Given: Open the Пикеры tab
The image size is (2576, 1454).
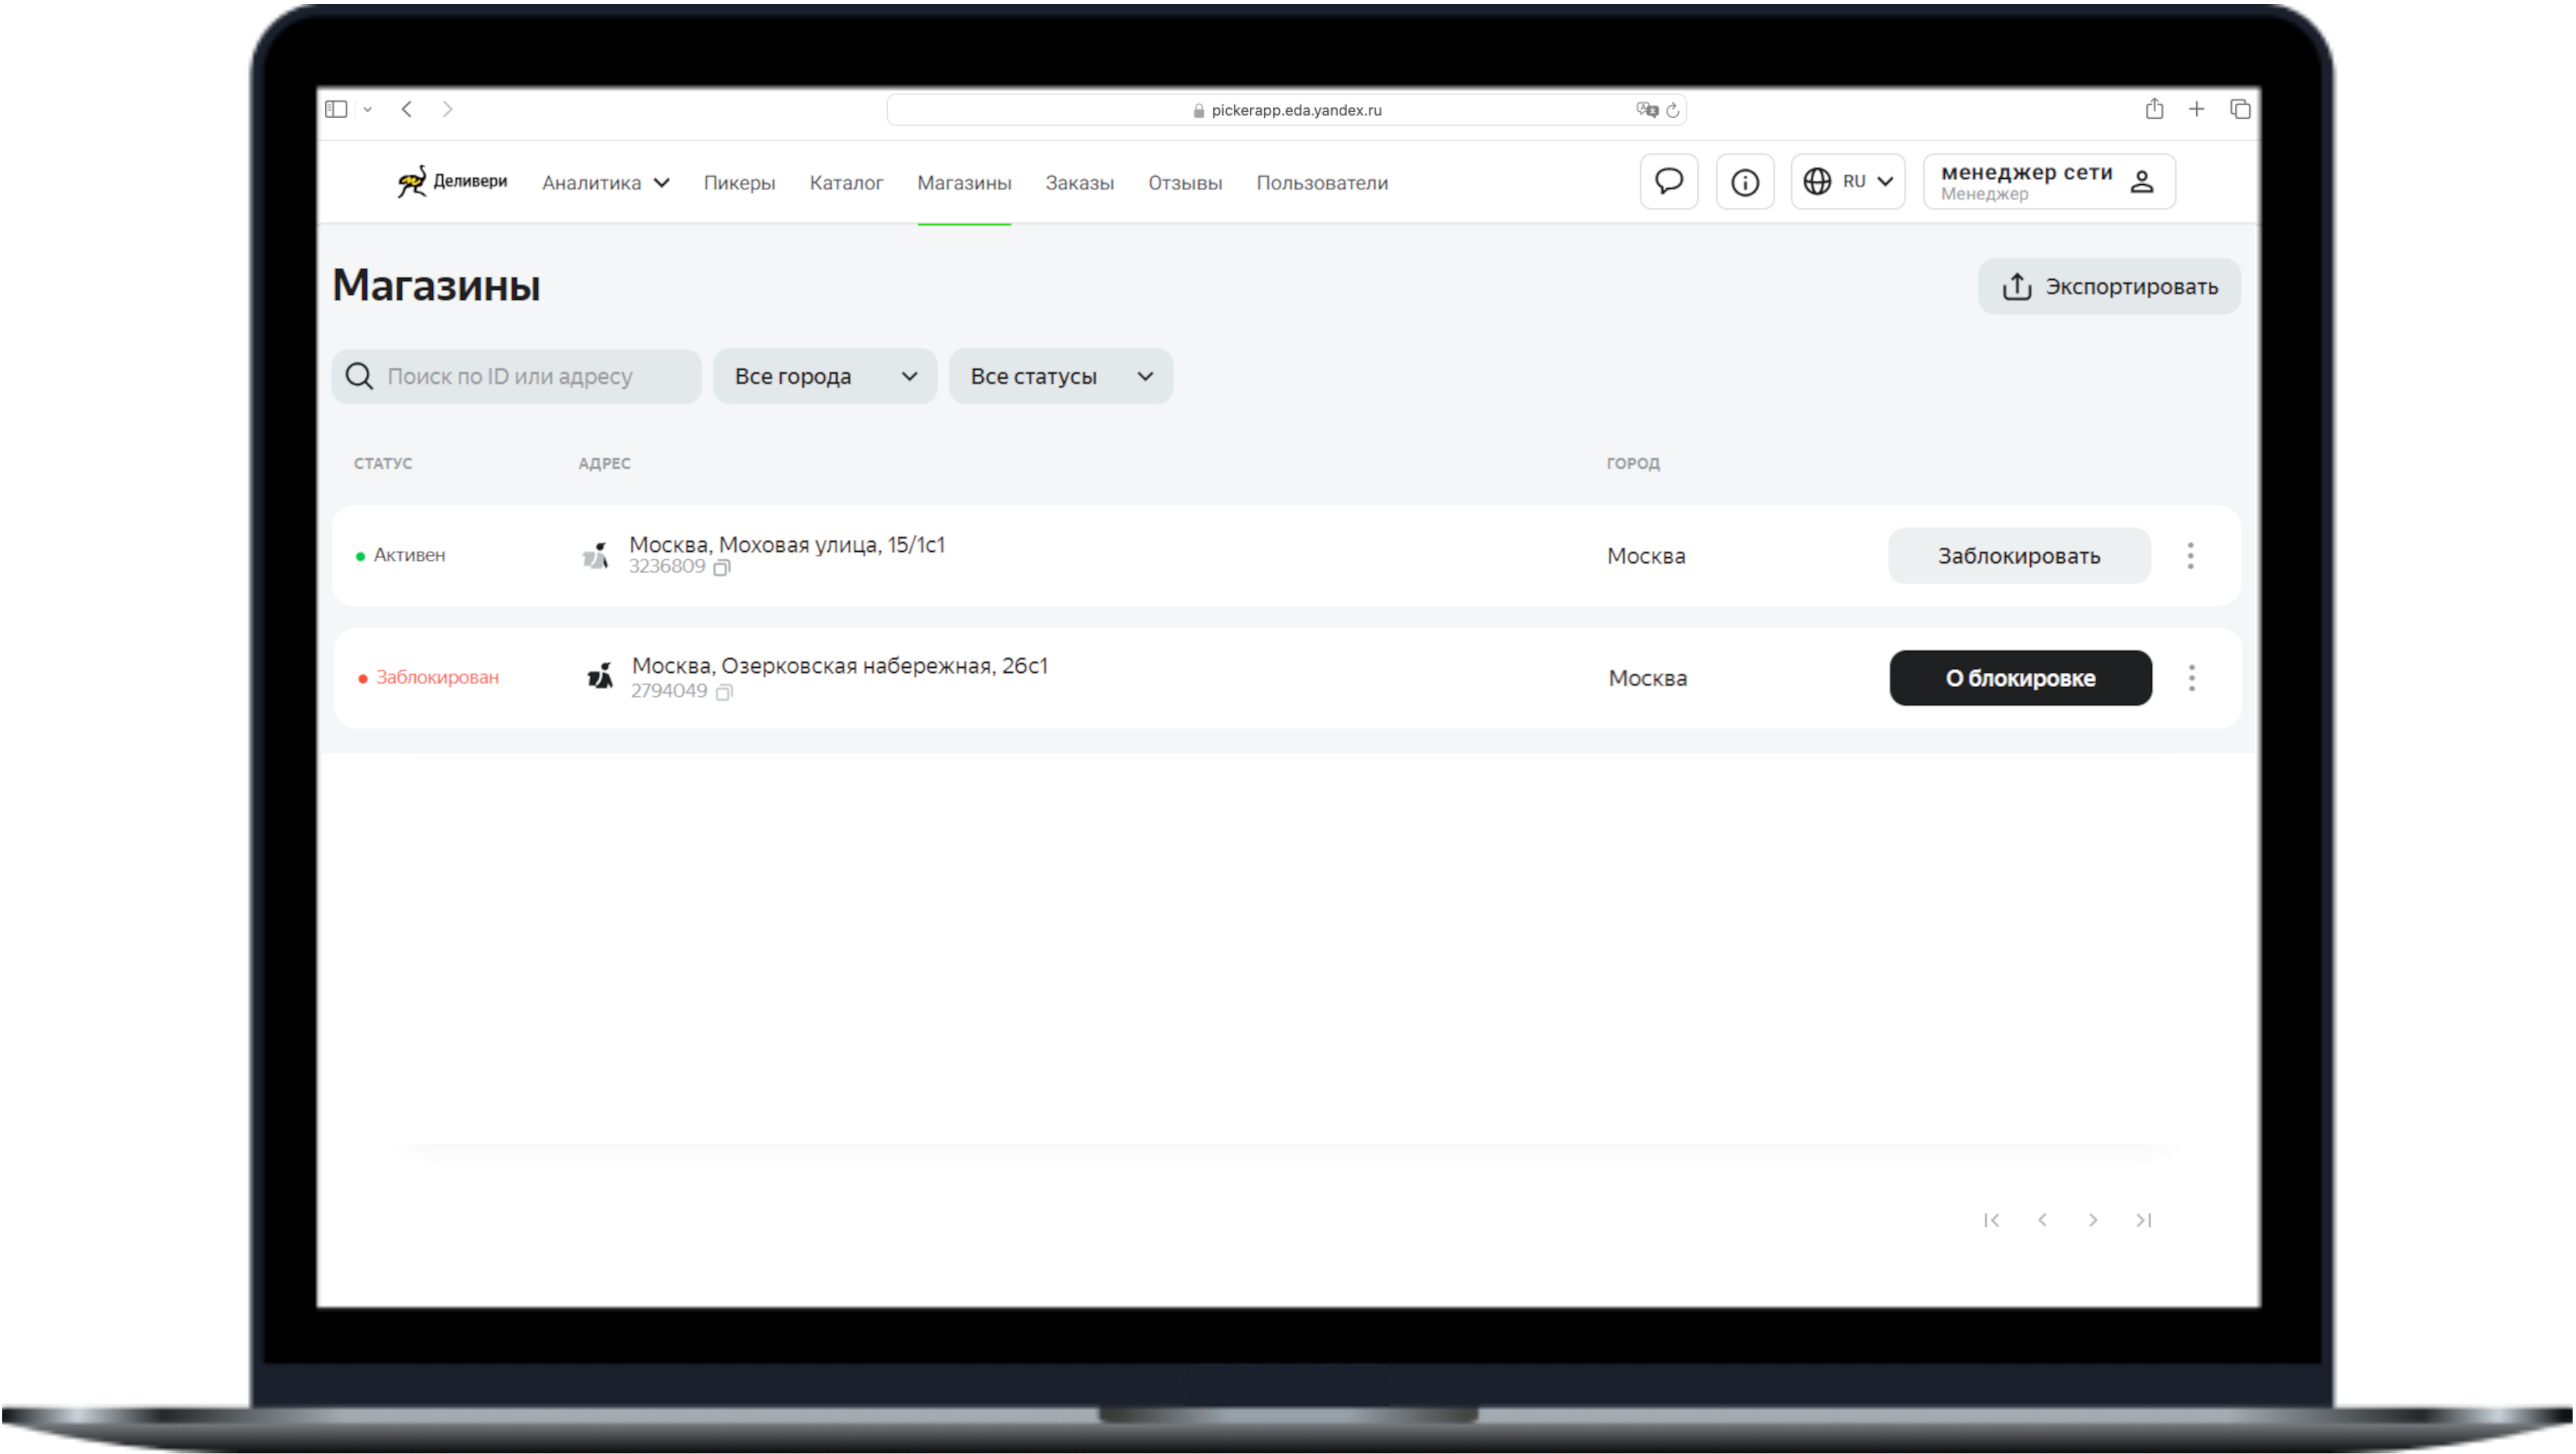Looking at the screenshot, I should coord(739,183).
